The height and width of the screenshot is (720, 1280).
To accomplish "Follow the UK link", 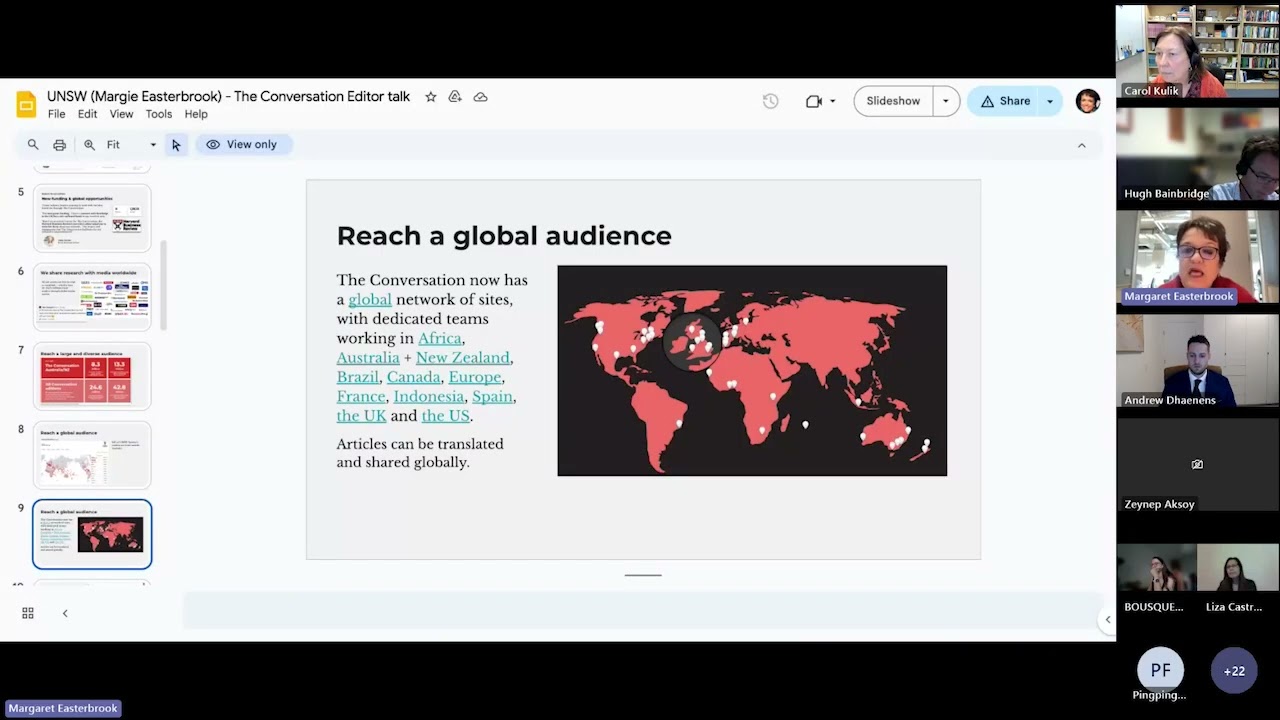I will coord(361,416).
